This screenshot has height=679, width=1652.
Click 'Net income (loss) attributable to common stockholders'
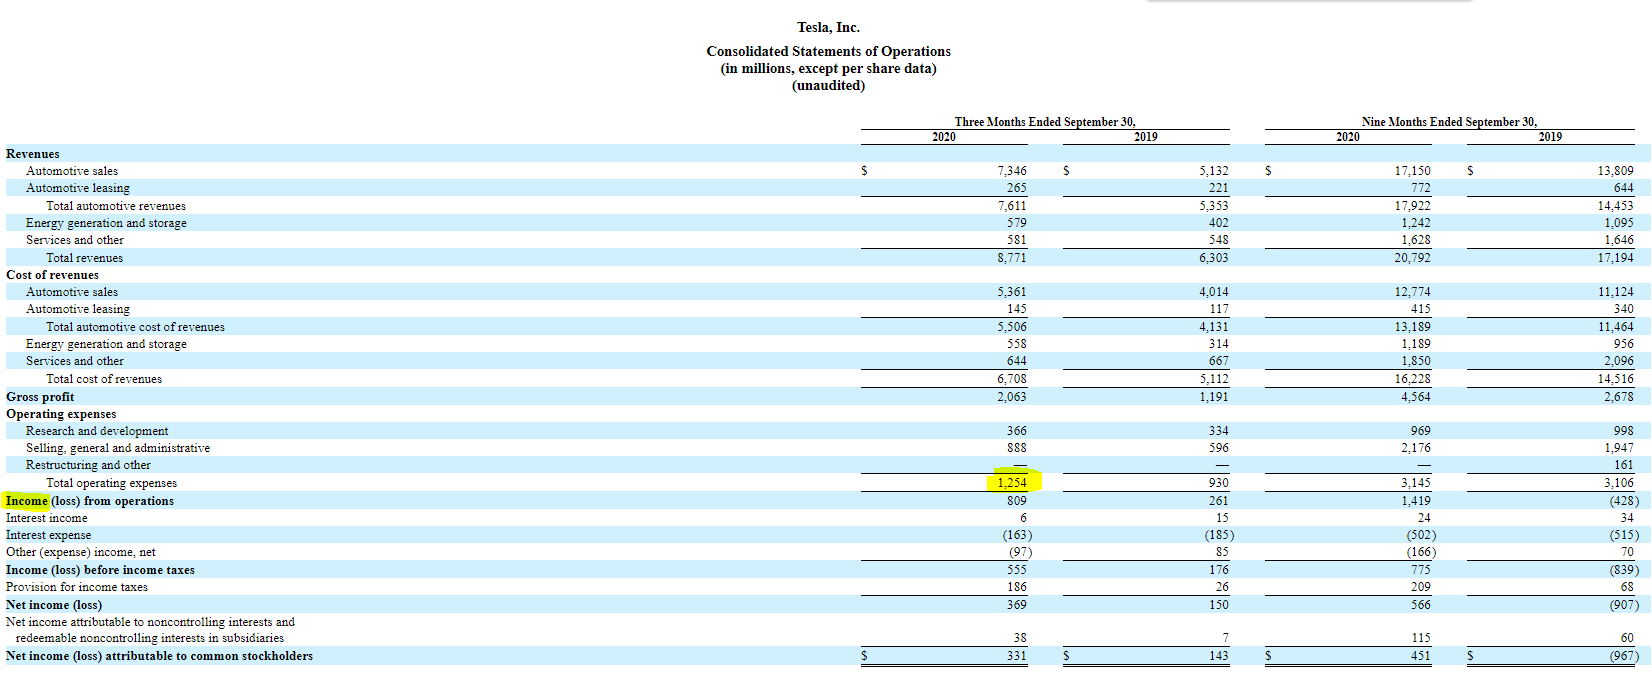pos(159,656)
